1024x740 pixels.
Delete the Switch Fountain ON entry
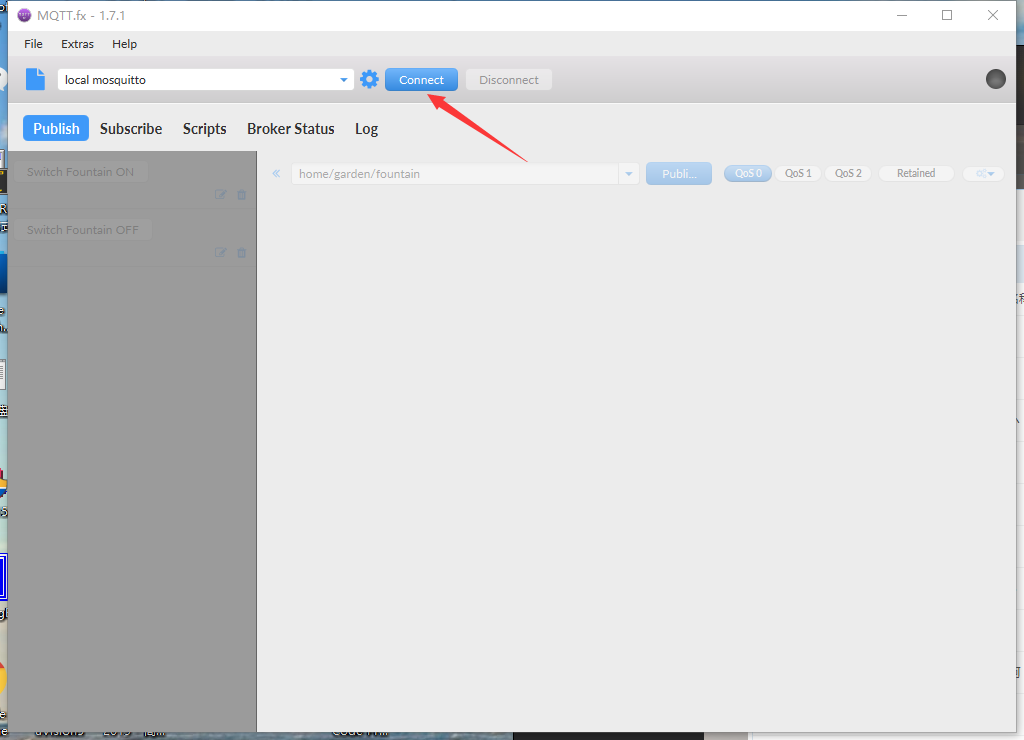point(241,195)
